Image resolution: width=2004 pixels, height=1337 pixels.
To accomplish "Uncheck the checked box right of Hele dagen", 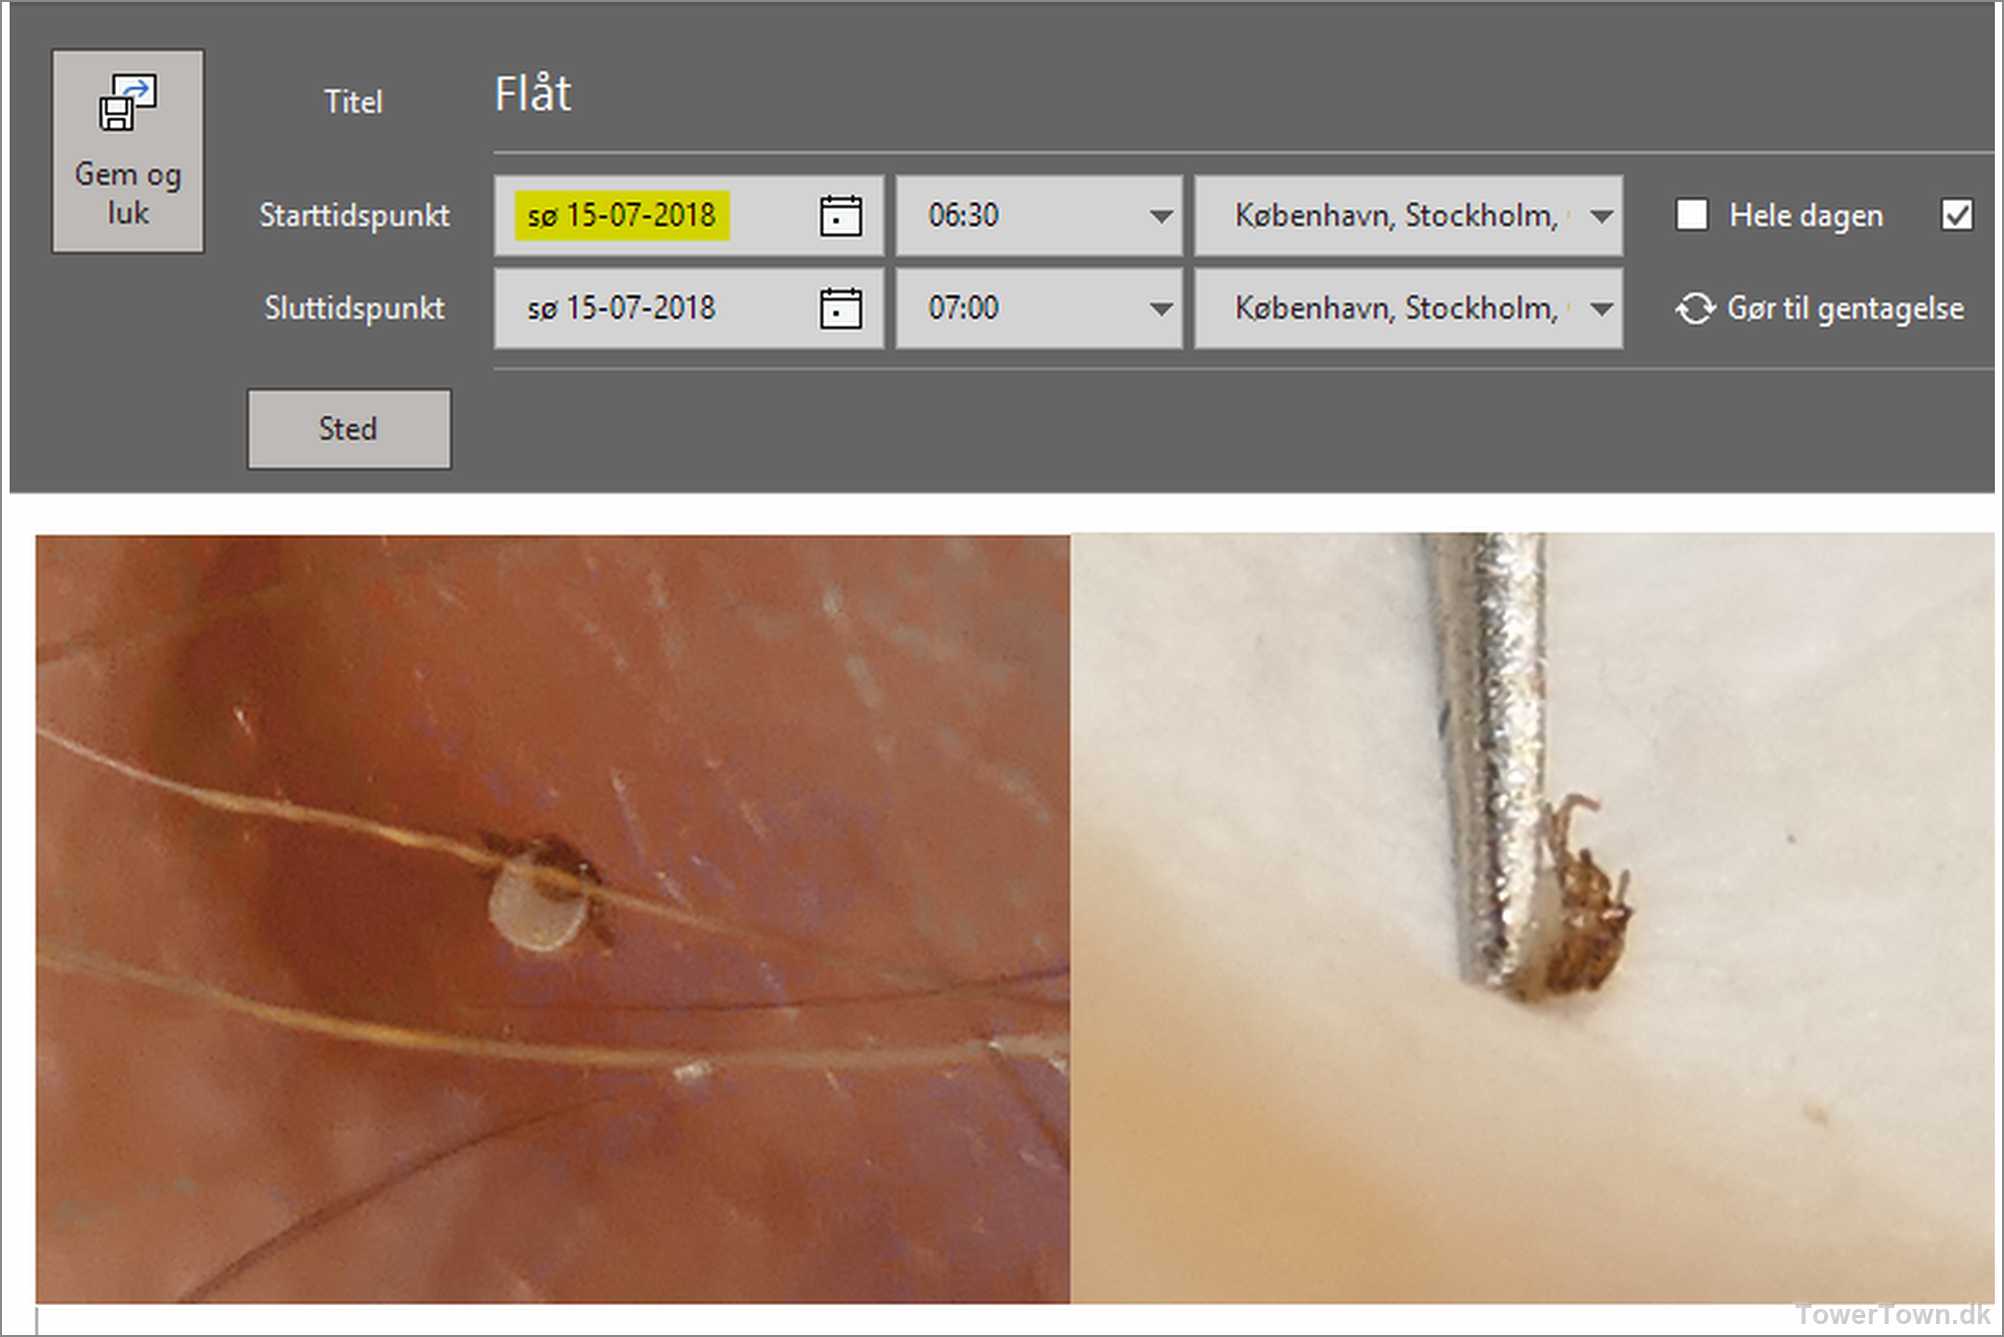I will coord(1956,215).
